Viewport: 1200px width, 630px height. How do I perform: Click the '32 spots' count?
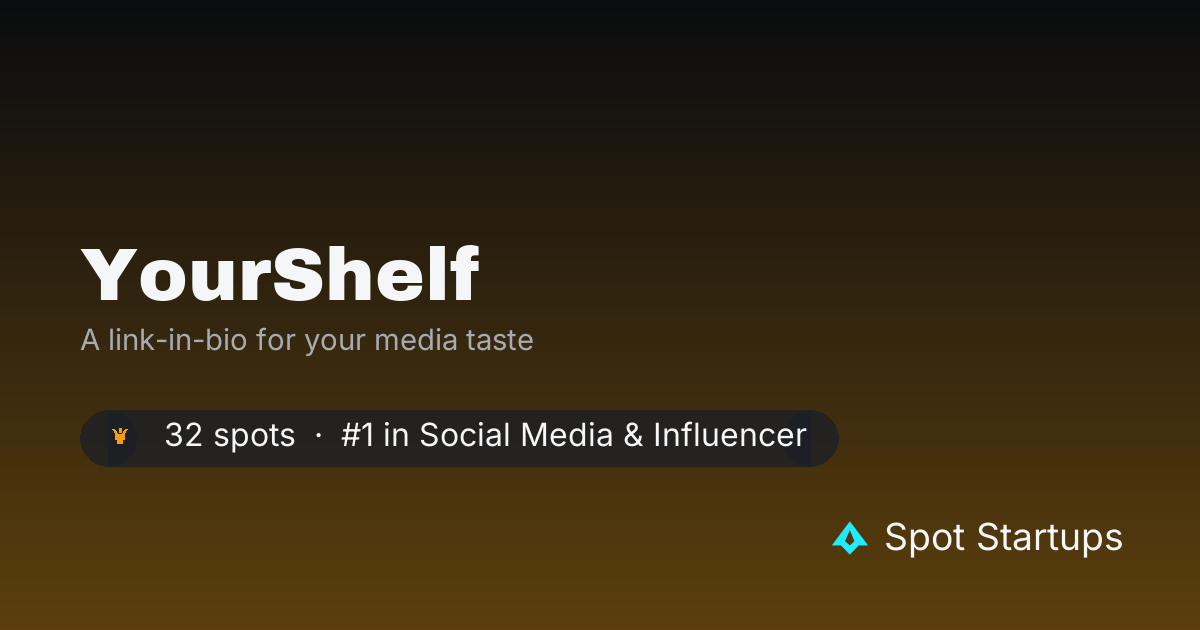click(x=230, y=435)
